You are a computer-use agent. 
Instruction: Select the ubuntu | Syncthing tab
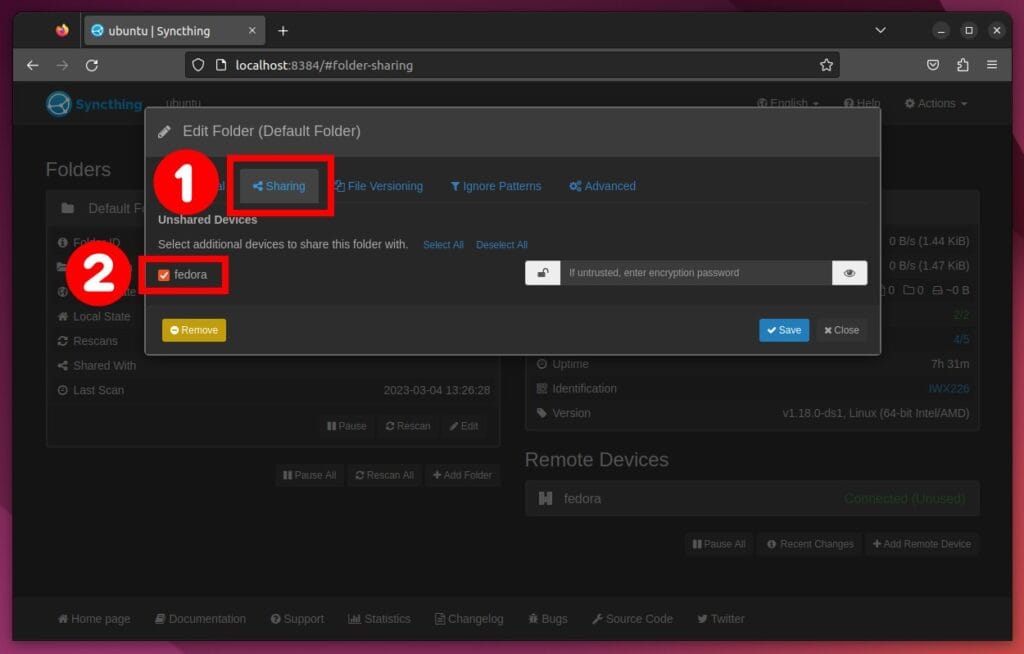[174, 31]
